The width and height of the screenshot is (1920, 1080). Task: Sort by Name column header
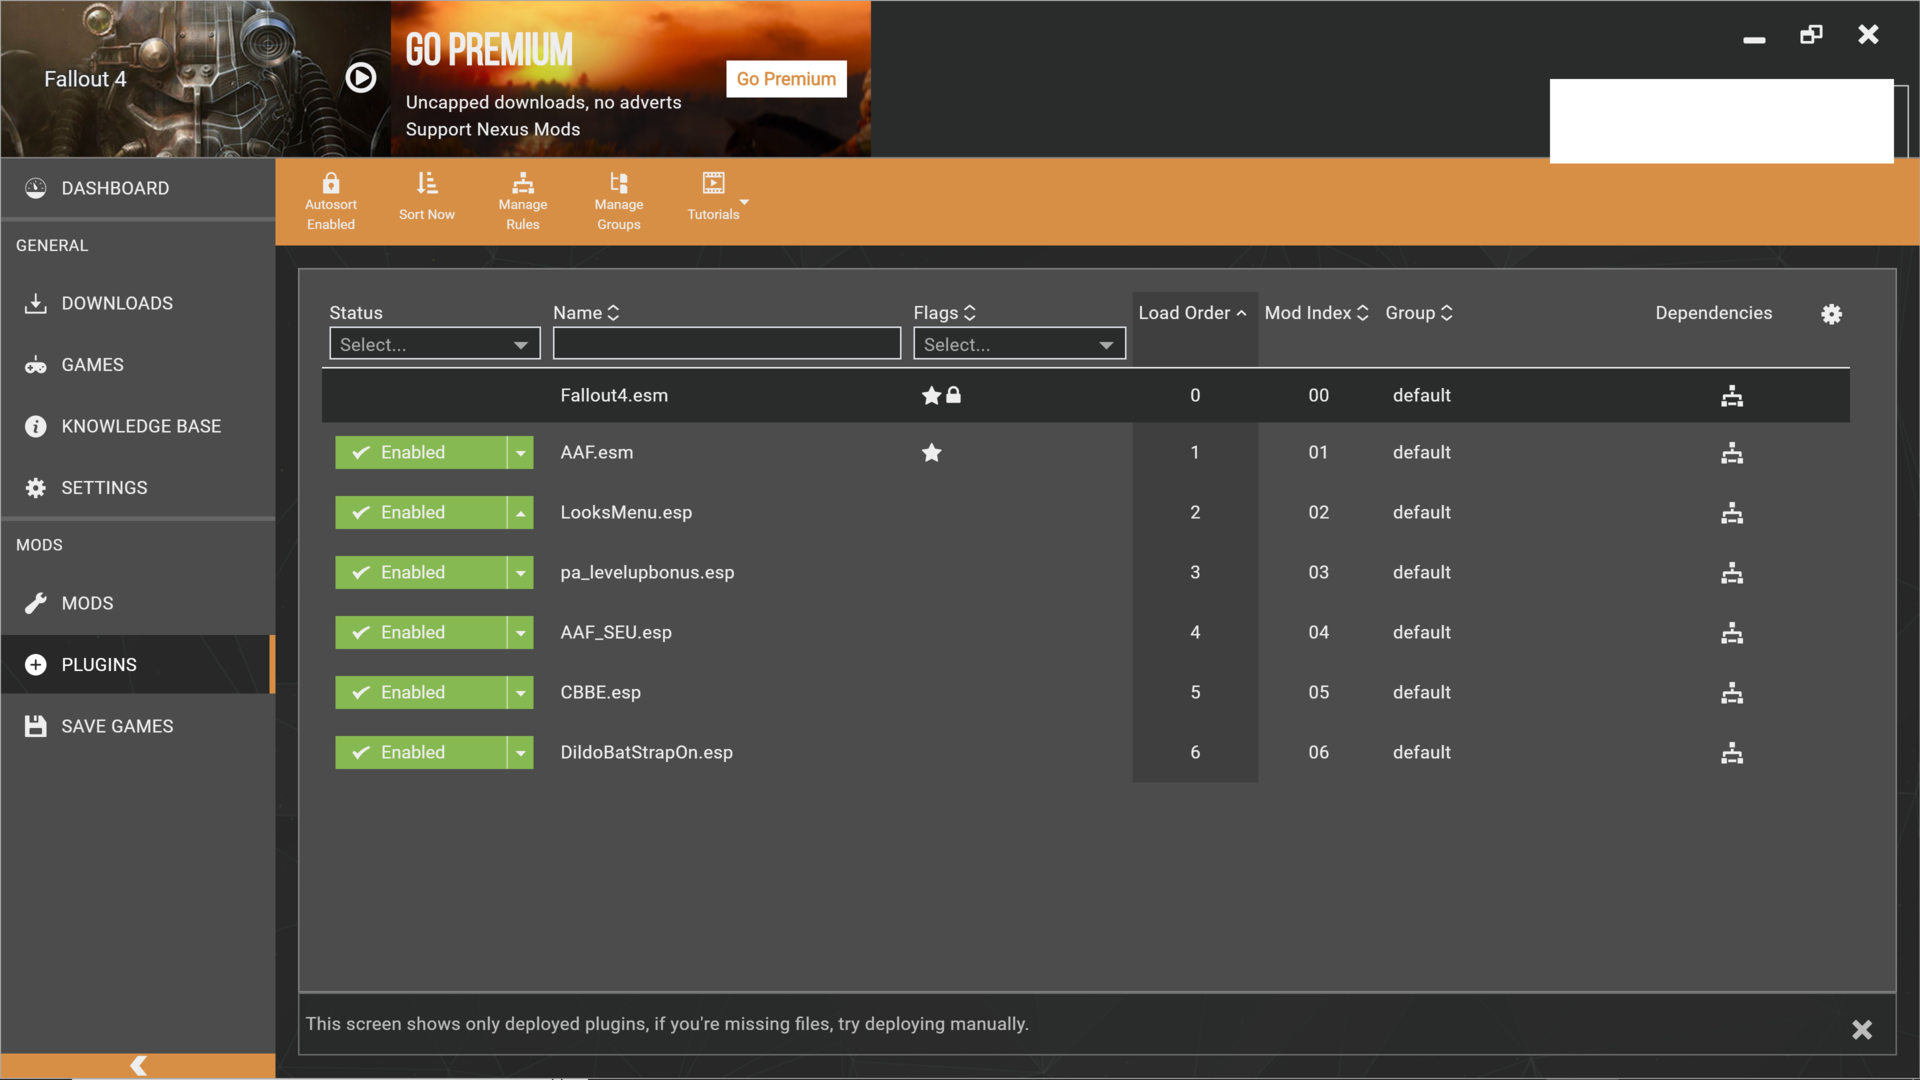[x=586, y=313]
